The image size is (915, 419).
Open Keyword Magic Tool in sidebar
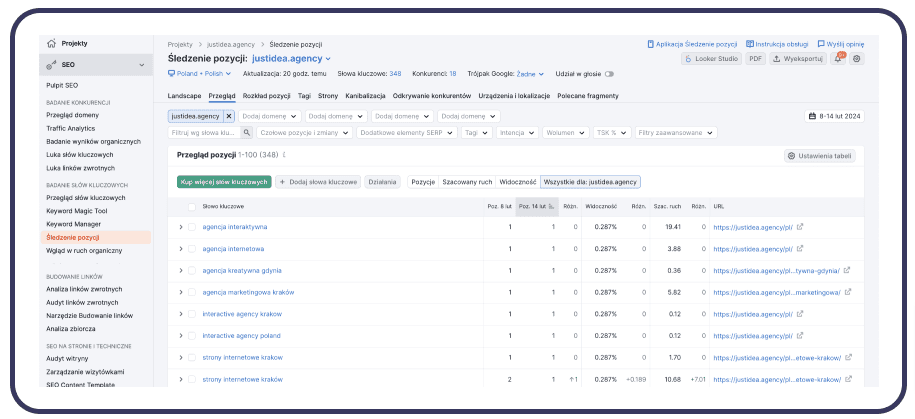point(77,211)
